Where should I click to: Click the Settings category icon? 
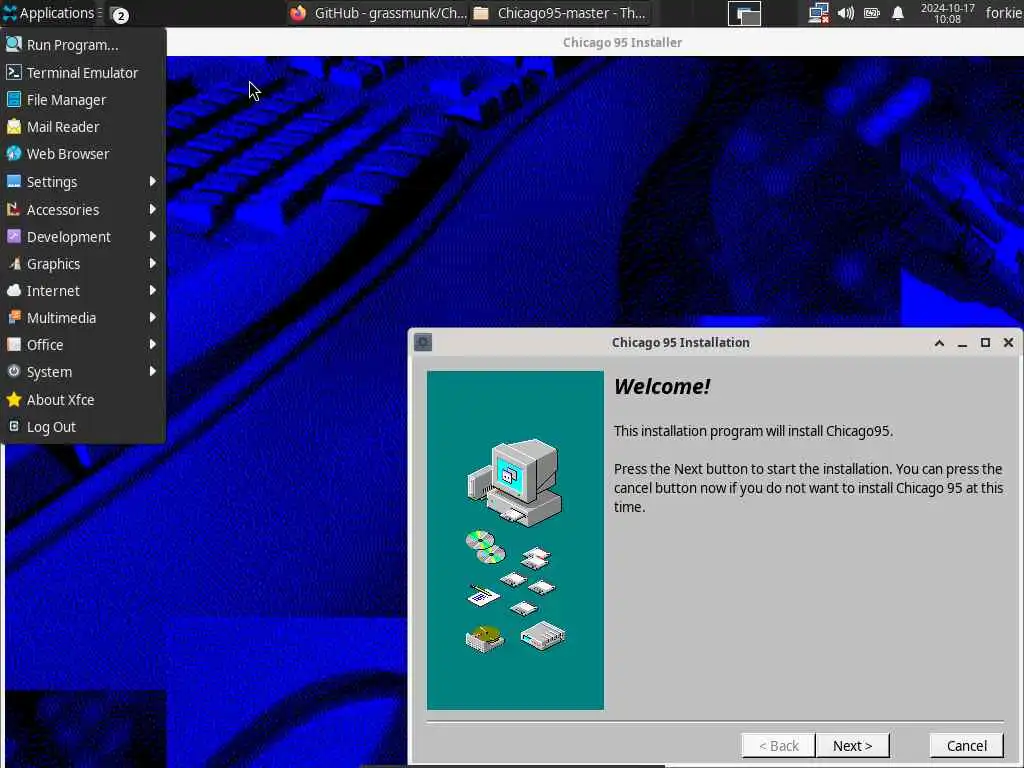click(x=14, y=182)
